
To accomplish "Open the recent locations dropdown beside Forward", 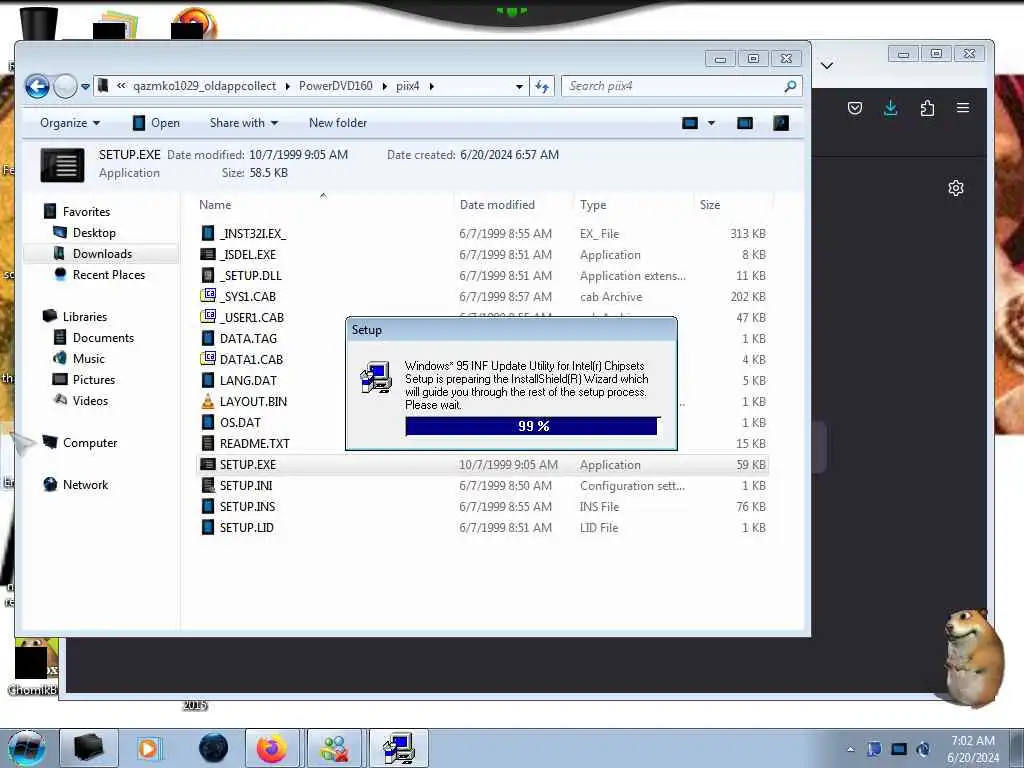I will tap(85, 86).
